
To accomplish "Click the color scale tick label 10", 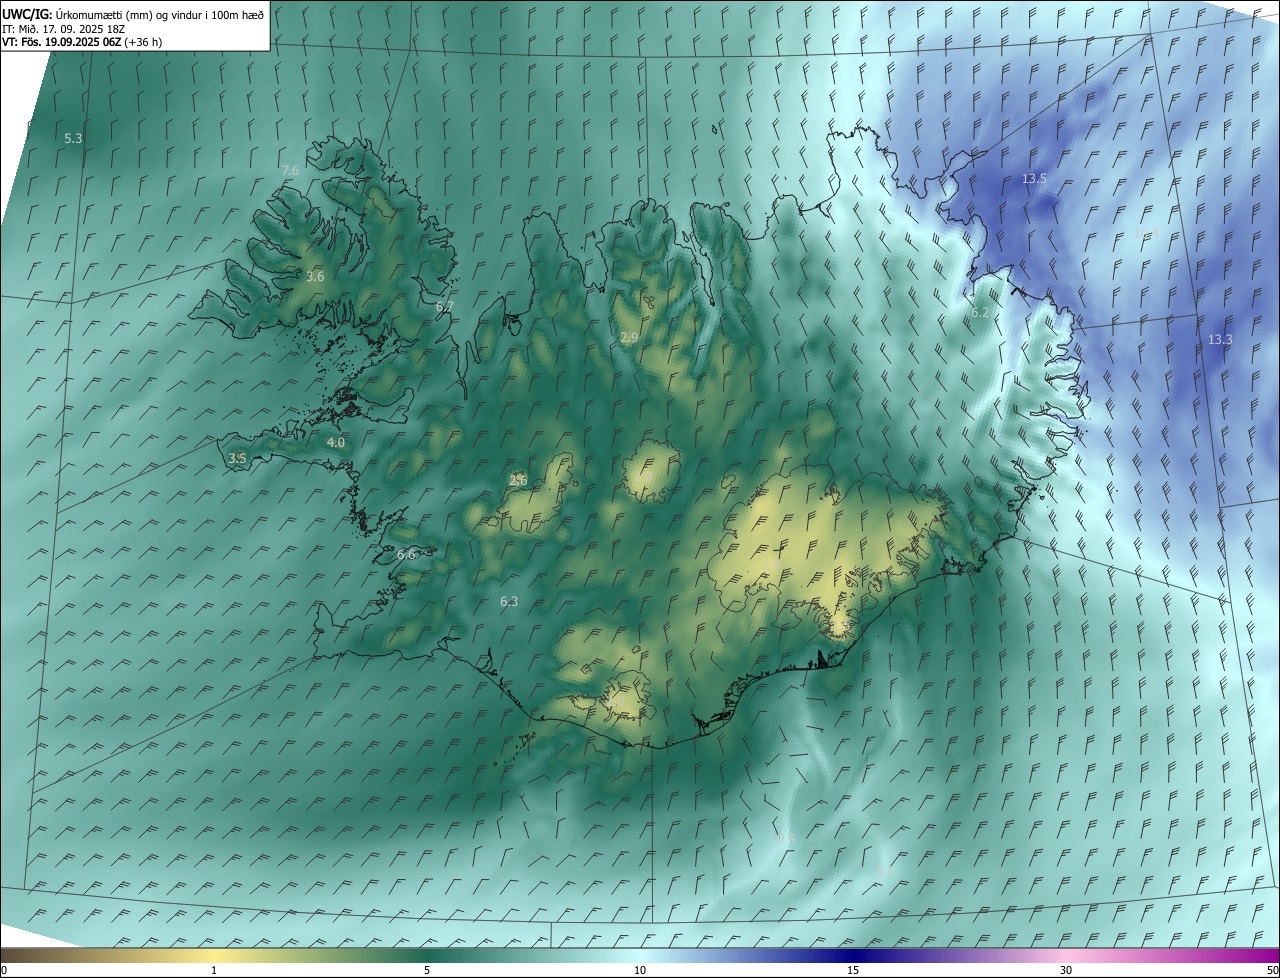I will click(x=640, y=970).
